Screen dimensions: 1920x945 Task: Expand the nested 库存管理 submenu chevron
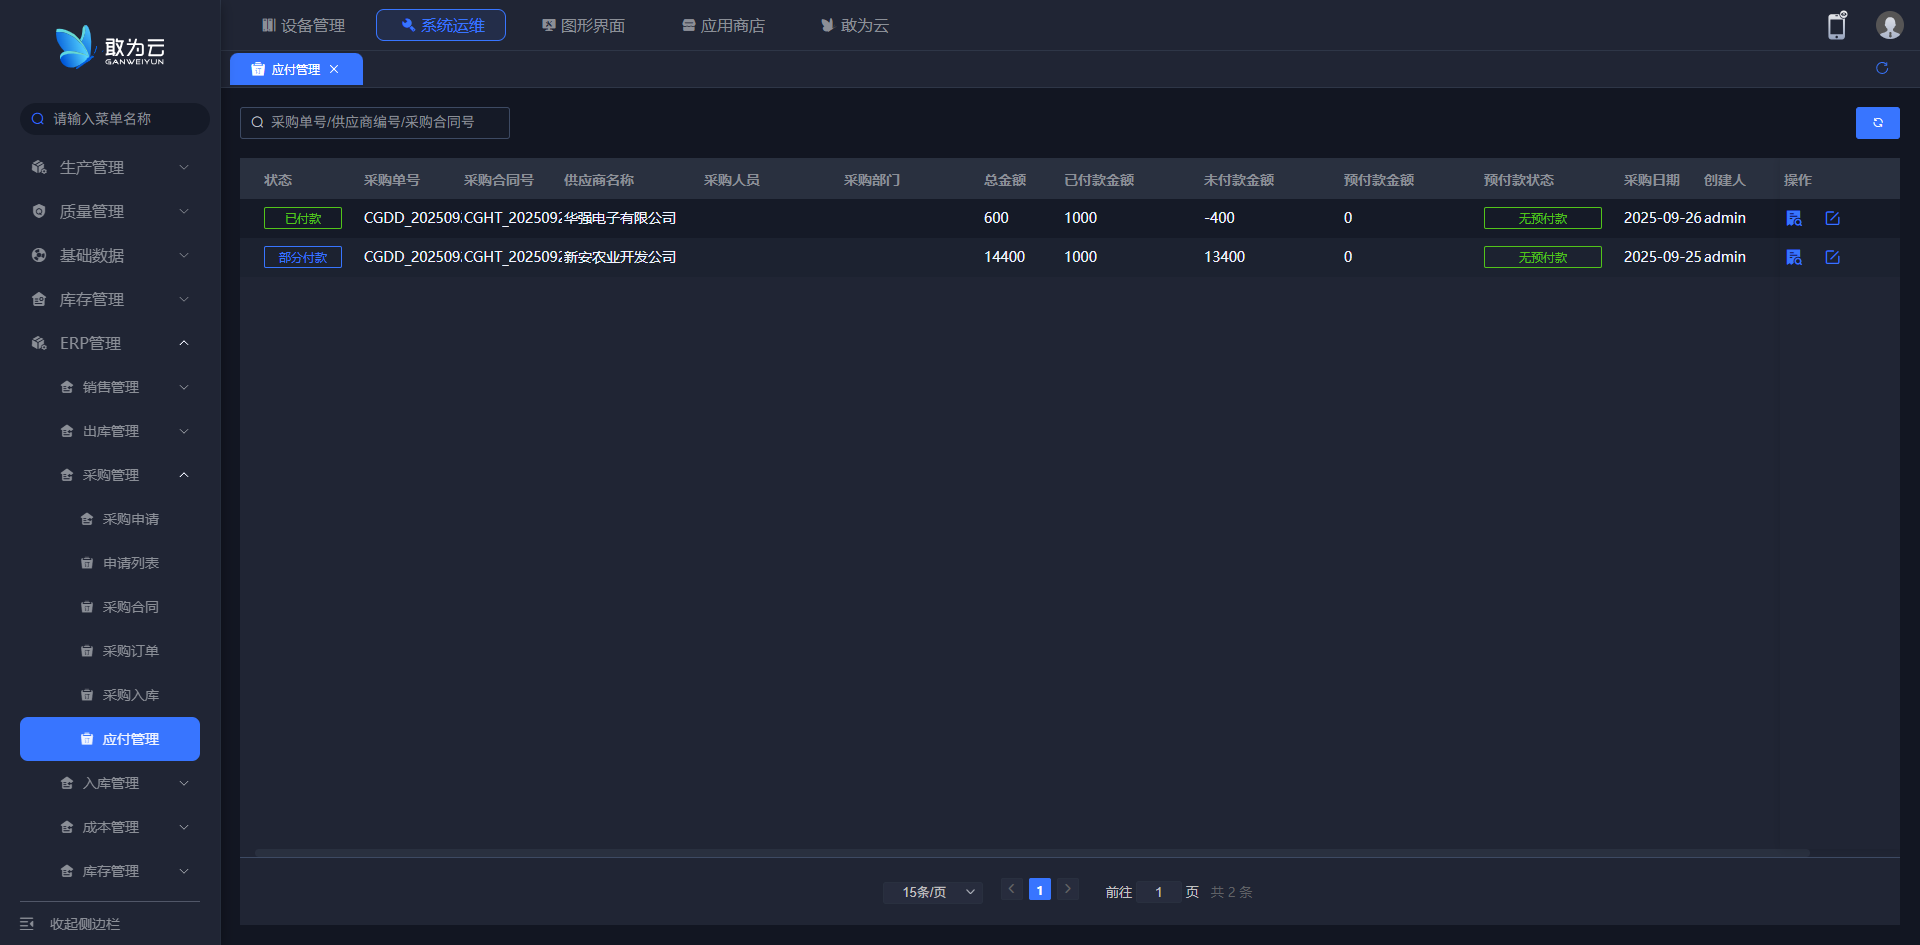[x=184, y=871]
